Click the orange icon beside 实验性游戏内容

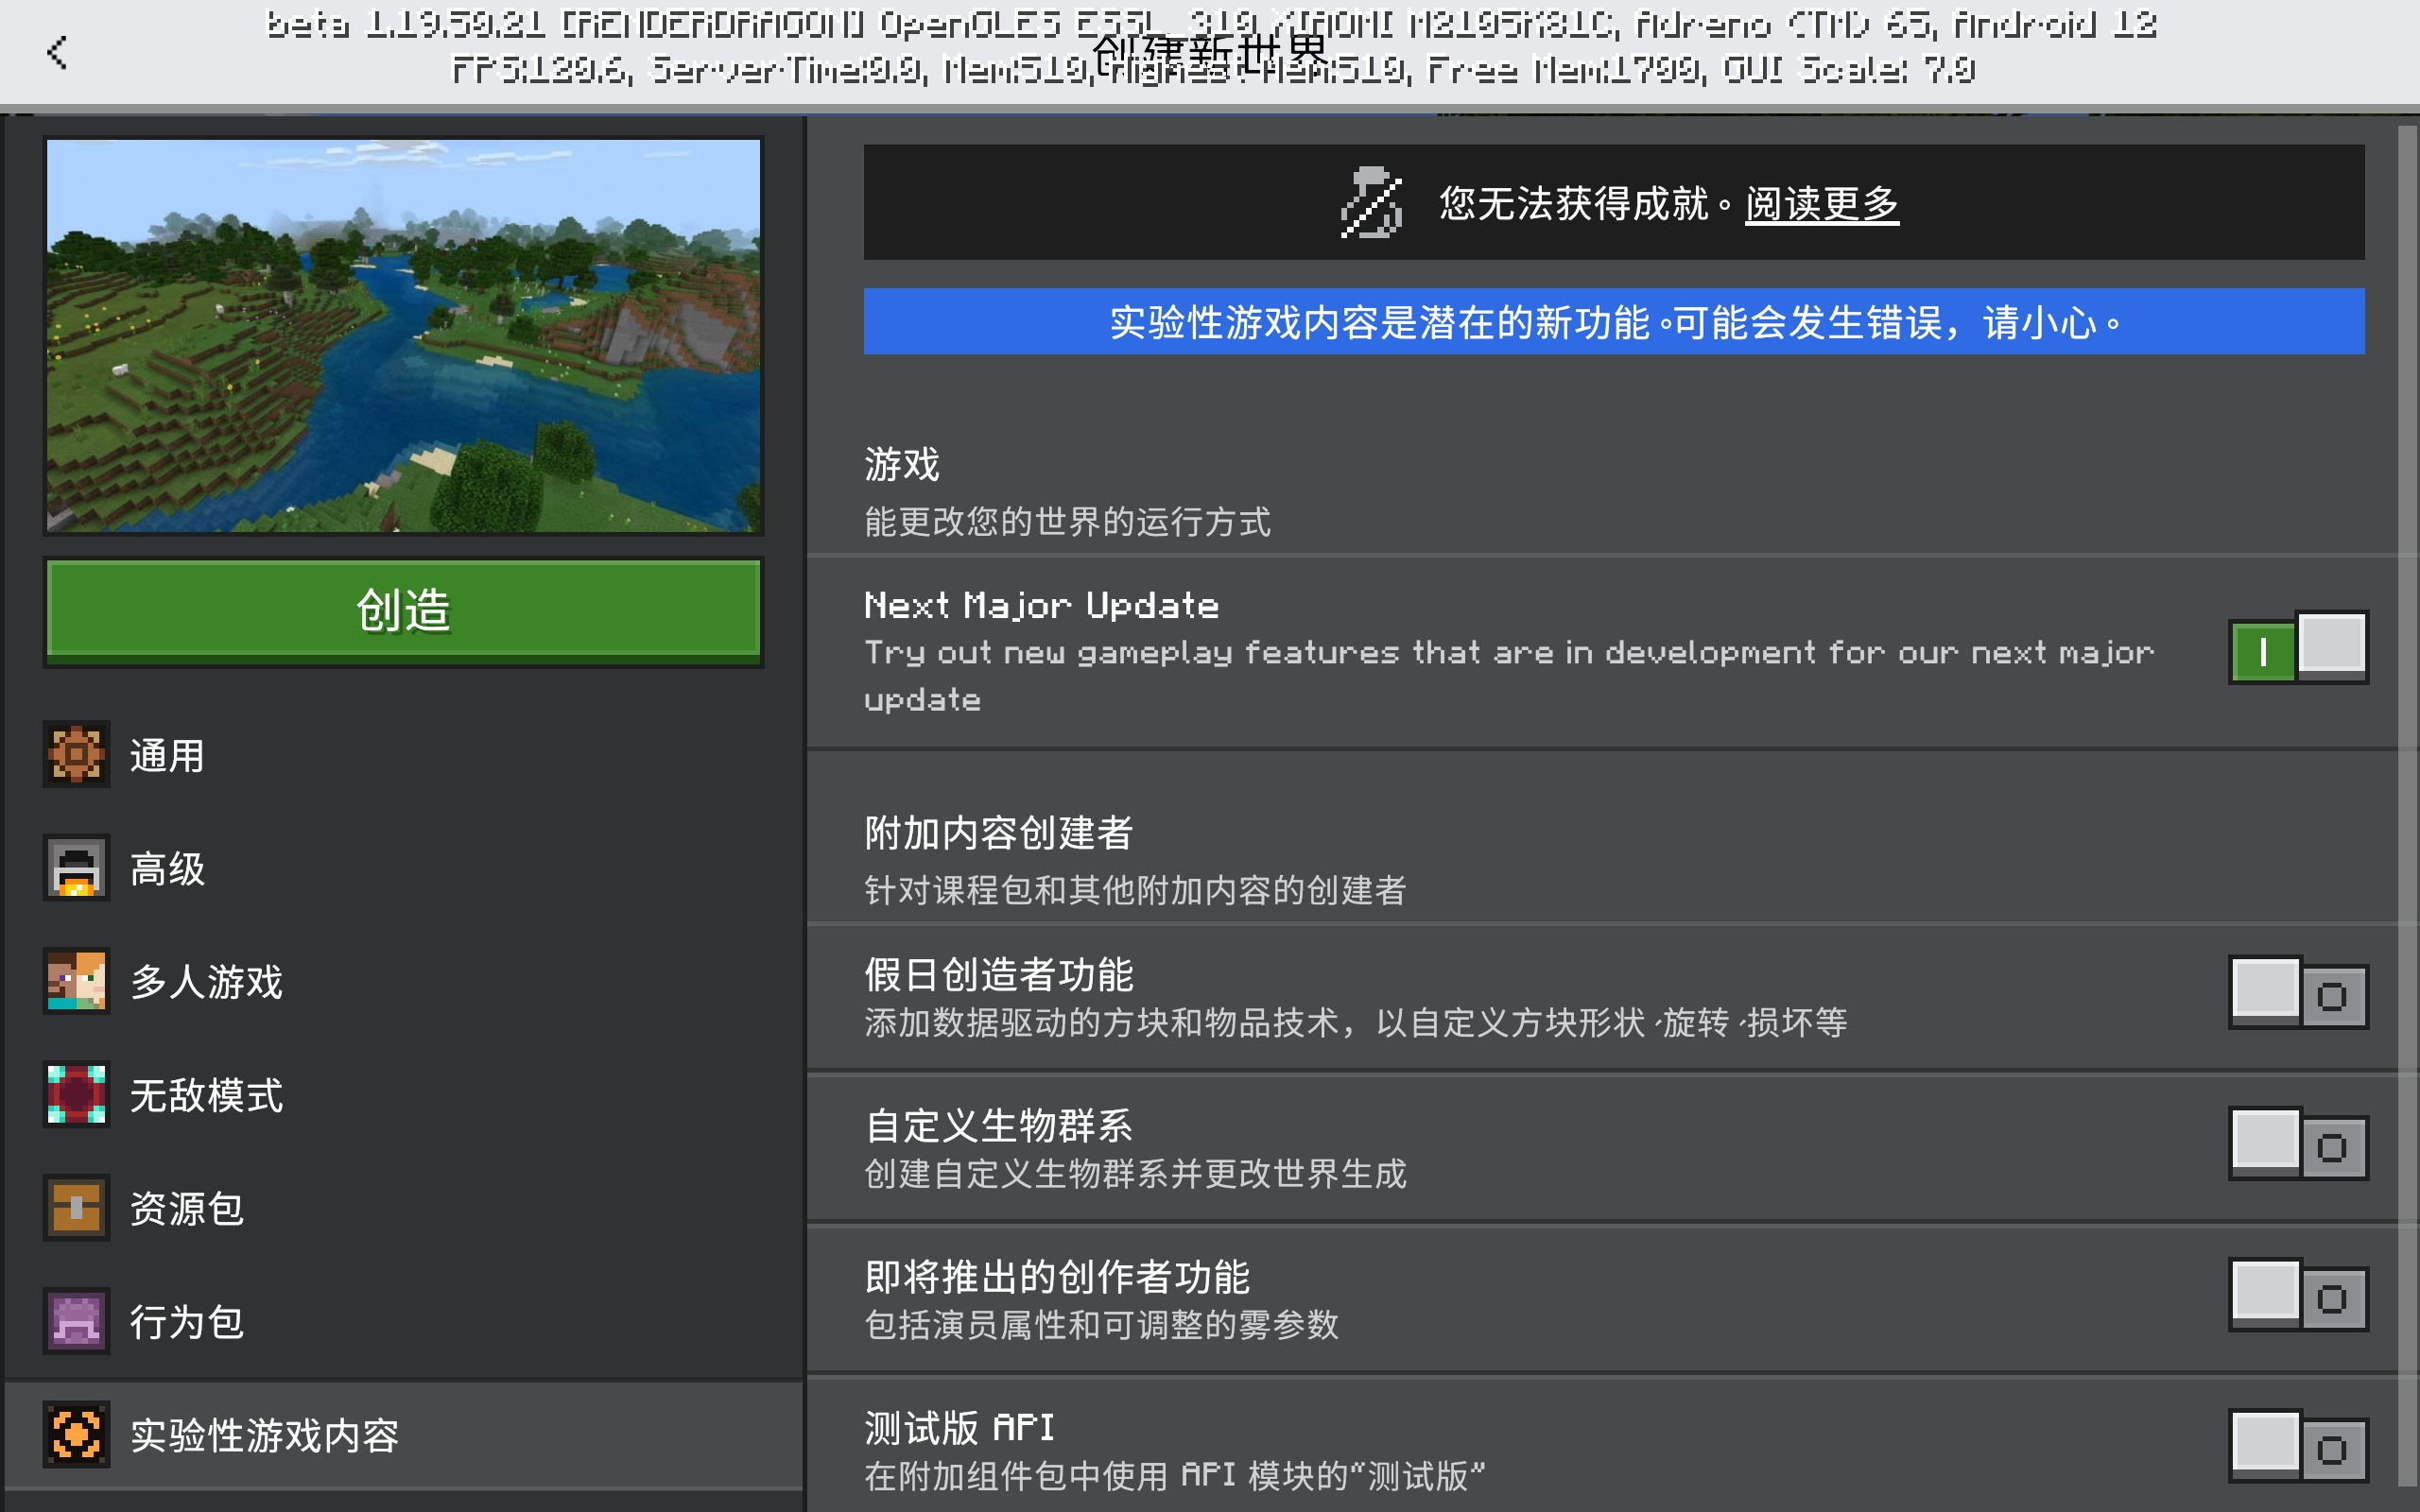(76, 1434)
